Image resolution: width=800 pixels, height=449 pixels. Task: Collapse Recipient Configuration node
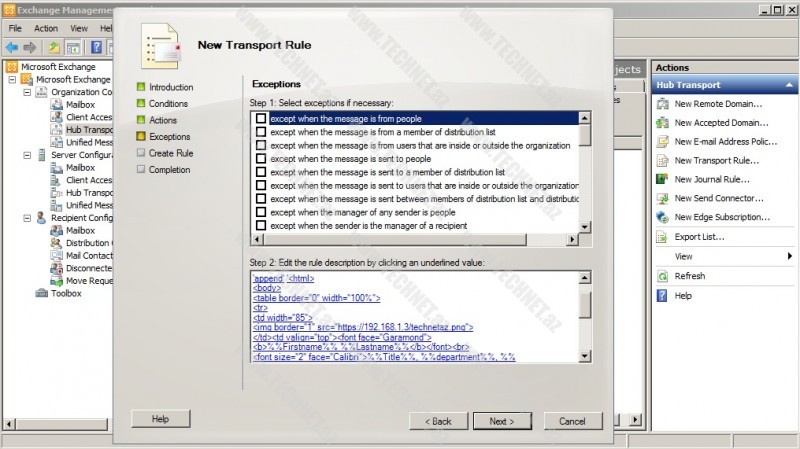pyautogui.click(x=27, y=218)
